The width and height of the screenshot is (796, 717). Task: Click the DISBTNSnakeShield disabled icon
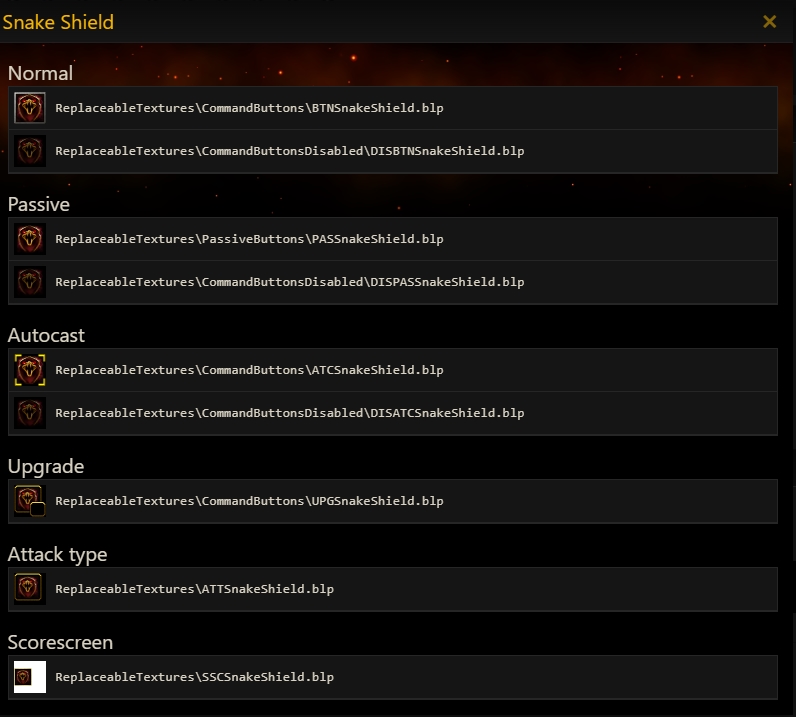coord(30,151)
